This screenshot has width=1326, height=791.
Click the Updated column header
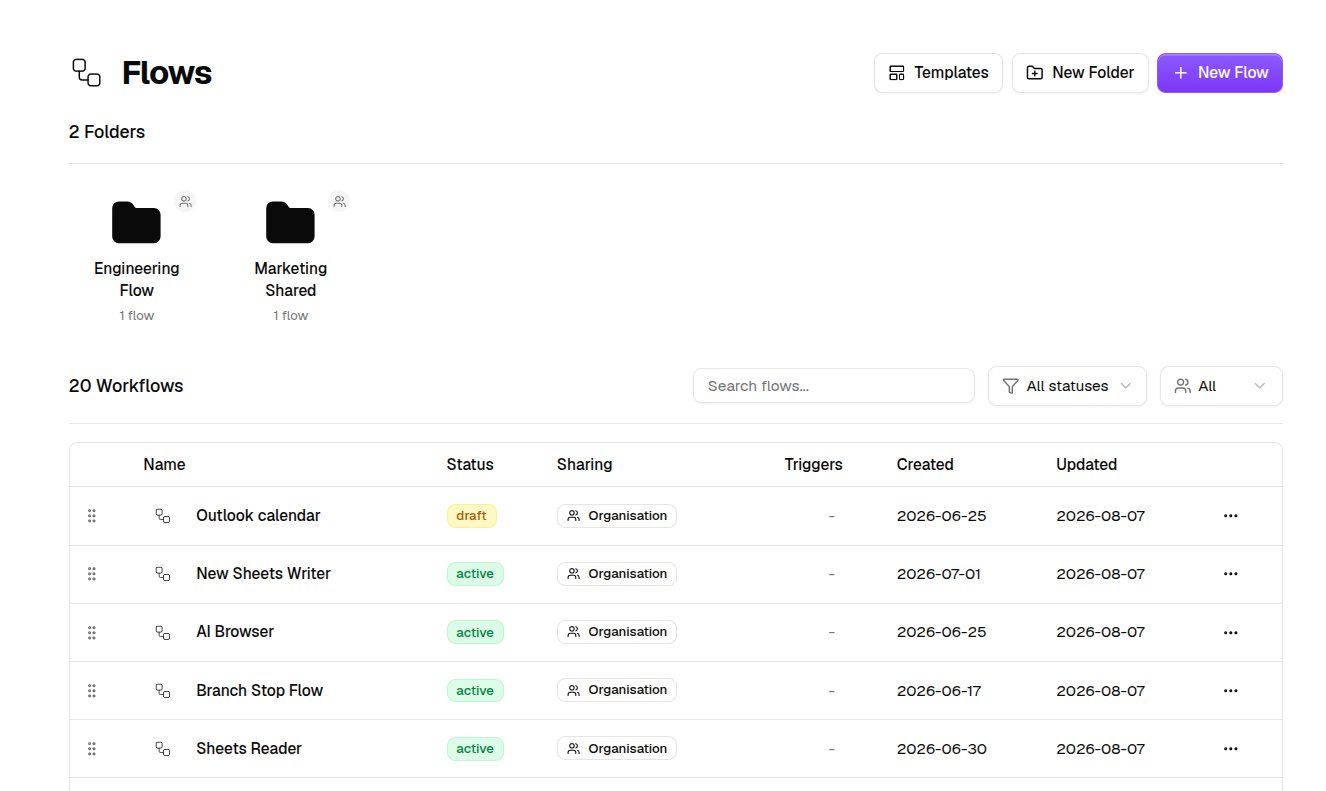pos(1086,464)
